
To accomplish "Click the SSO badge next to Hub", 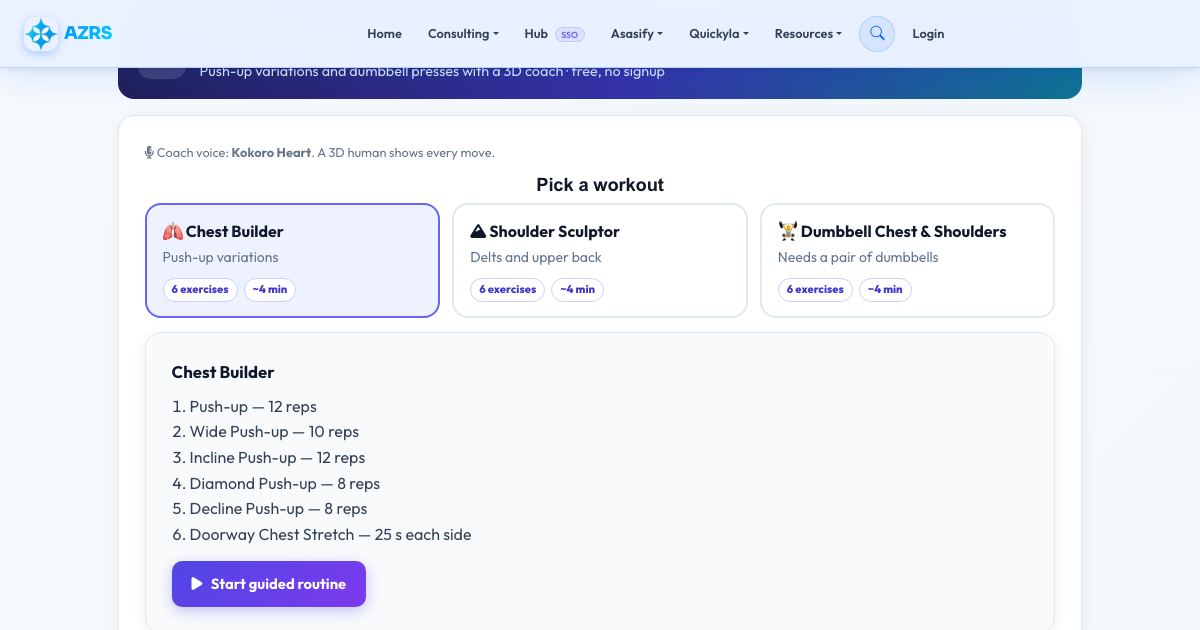I will click(x=570, y=34).
